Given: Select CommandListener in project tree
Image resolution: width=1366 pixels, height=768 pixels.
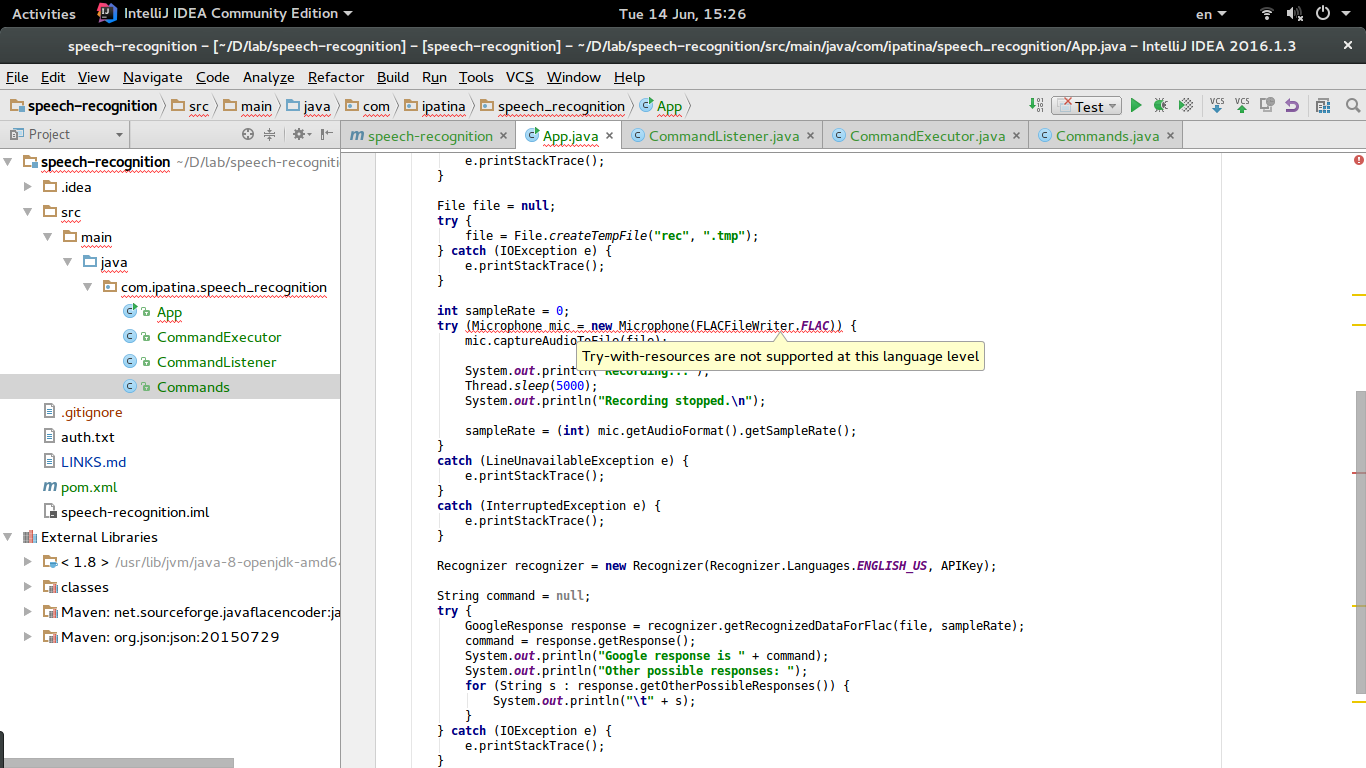Looking at the screenshot, I should 216,362.
